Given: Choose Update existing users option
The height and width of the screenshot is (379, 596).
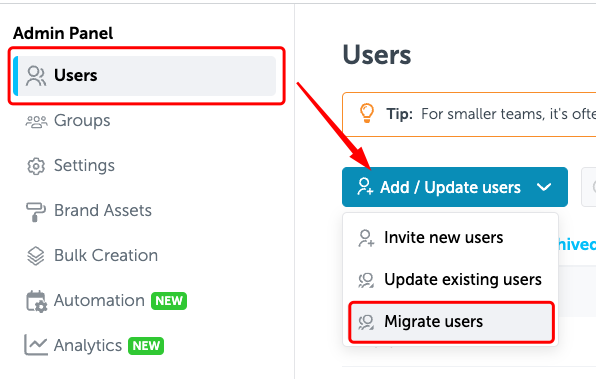Looking at the screenshot, I should pyautogui.click(x=450, y=280).
